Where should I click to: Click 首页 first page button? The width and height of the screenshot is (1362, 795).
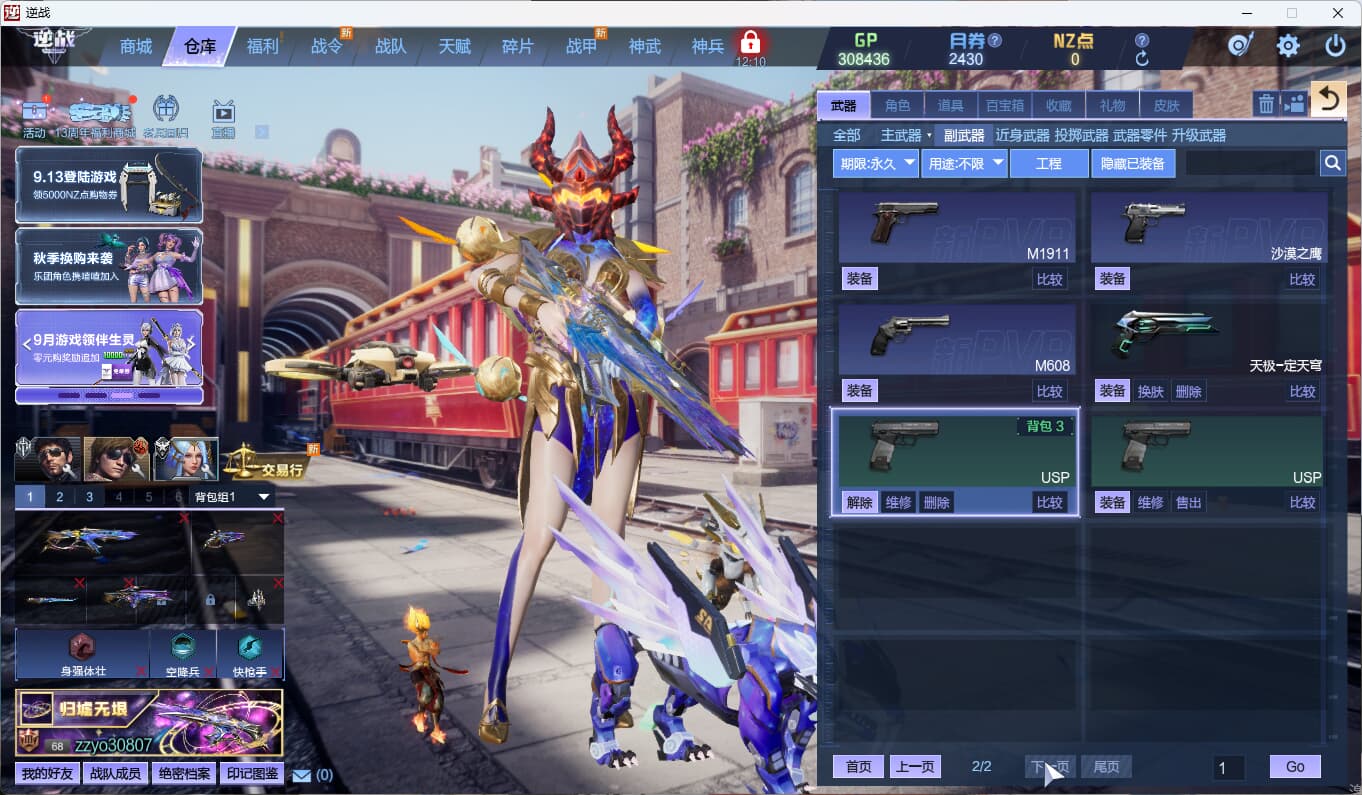(859, 767)
